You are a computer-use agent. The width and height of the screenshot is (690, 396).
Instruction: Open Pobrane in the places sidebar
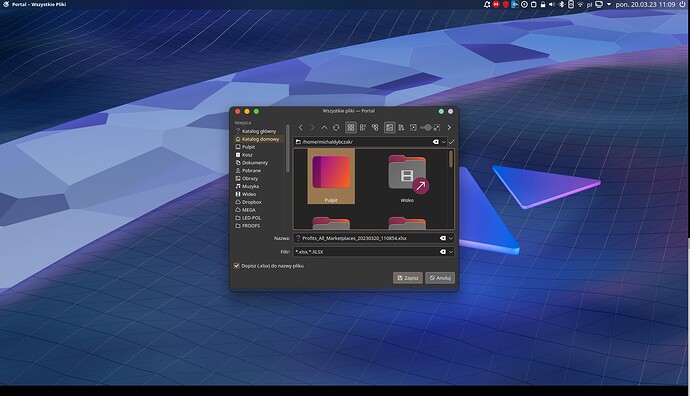point(259,171)
